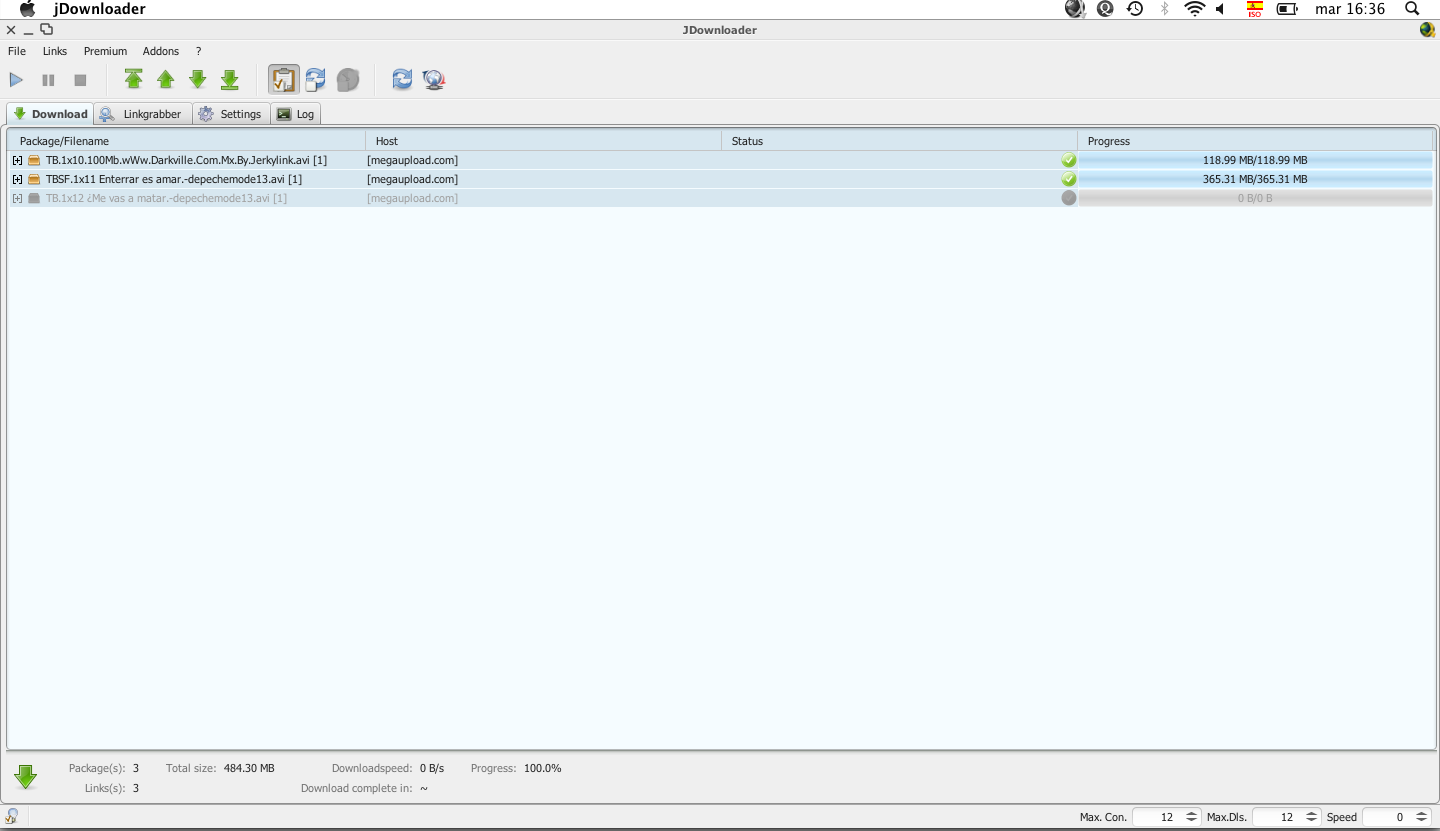Open the Apple menu
The width and height of the screenshot is (1440, 831).
[x=27, y=9]
